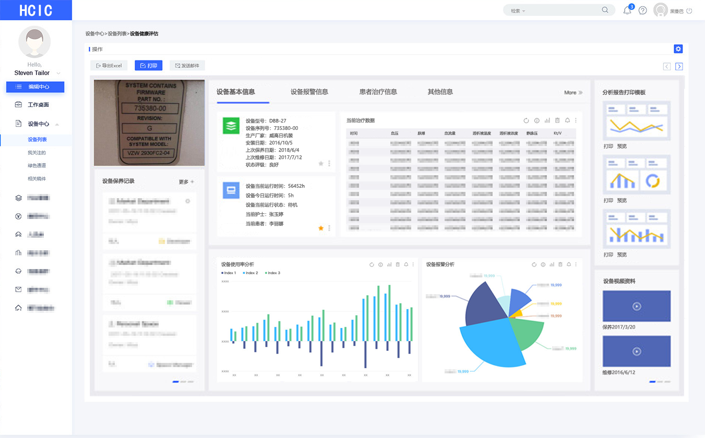The width and height of the screenshot is (705, 438).
Task: Toggle the star favorite on device info card
Action: click(321, 163)
